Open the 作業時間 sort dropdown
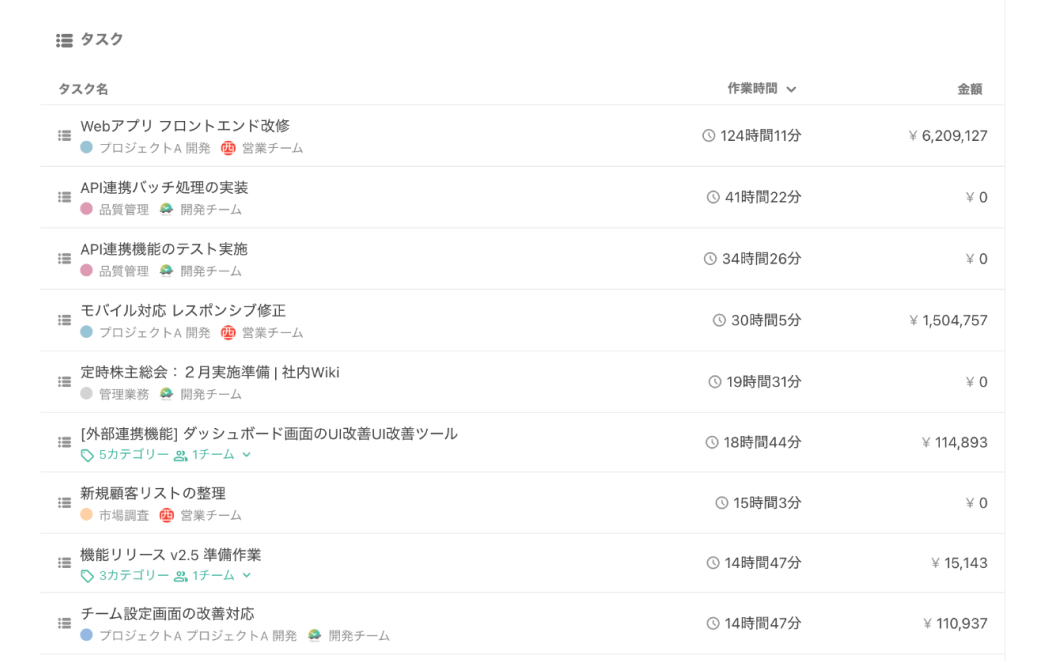 (792, 89)
